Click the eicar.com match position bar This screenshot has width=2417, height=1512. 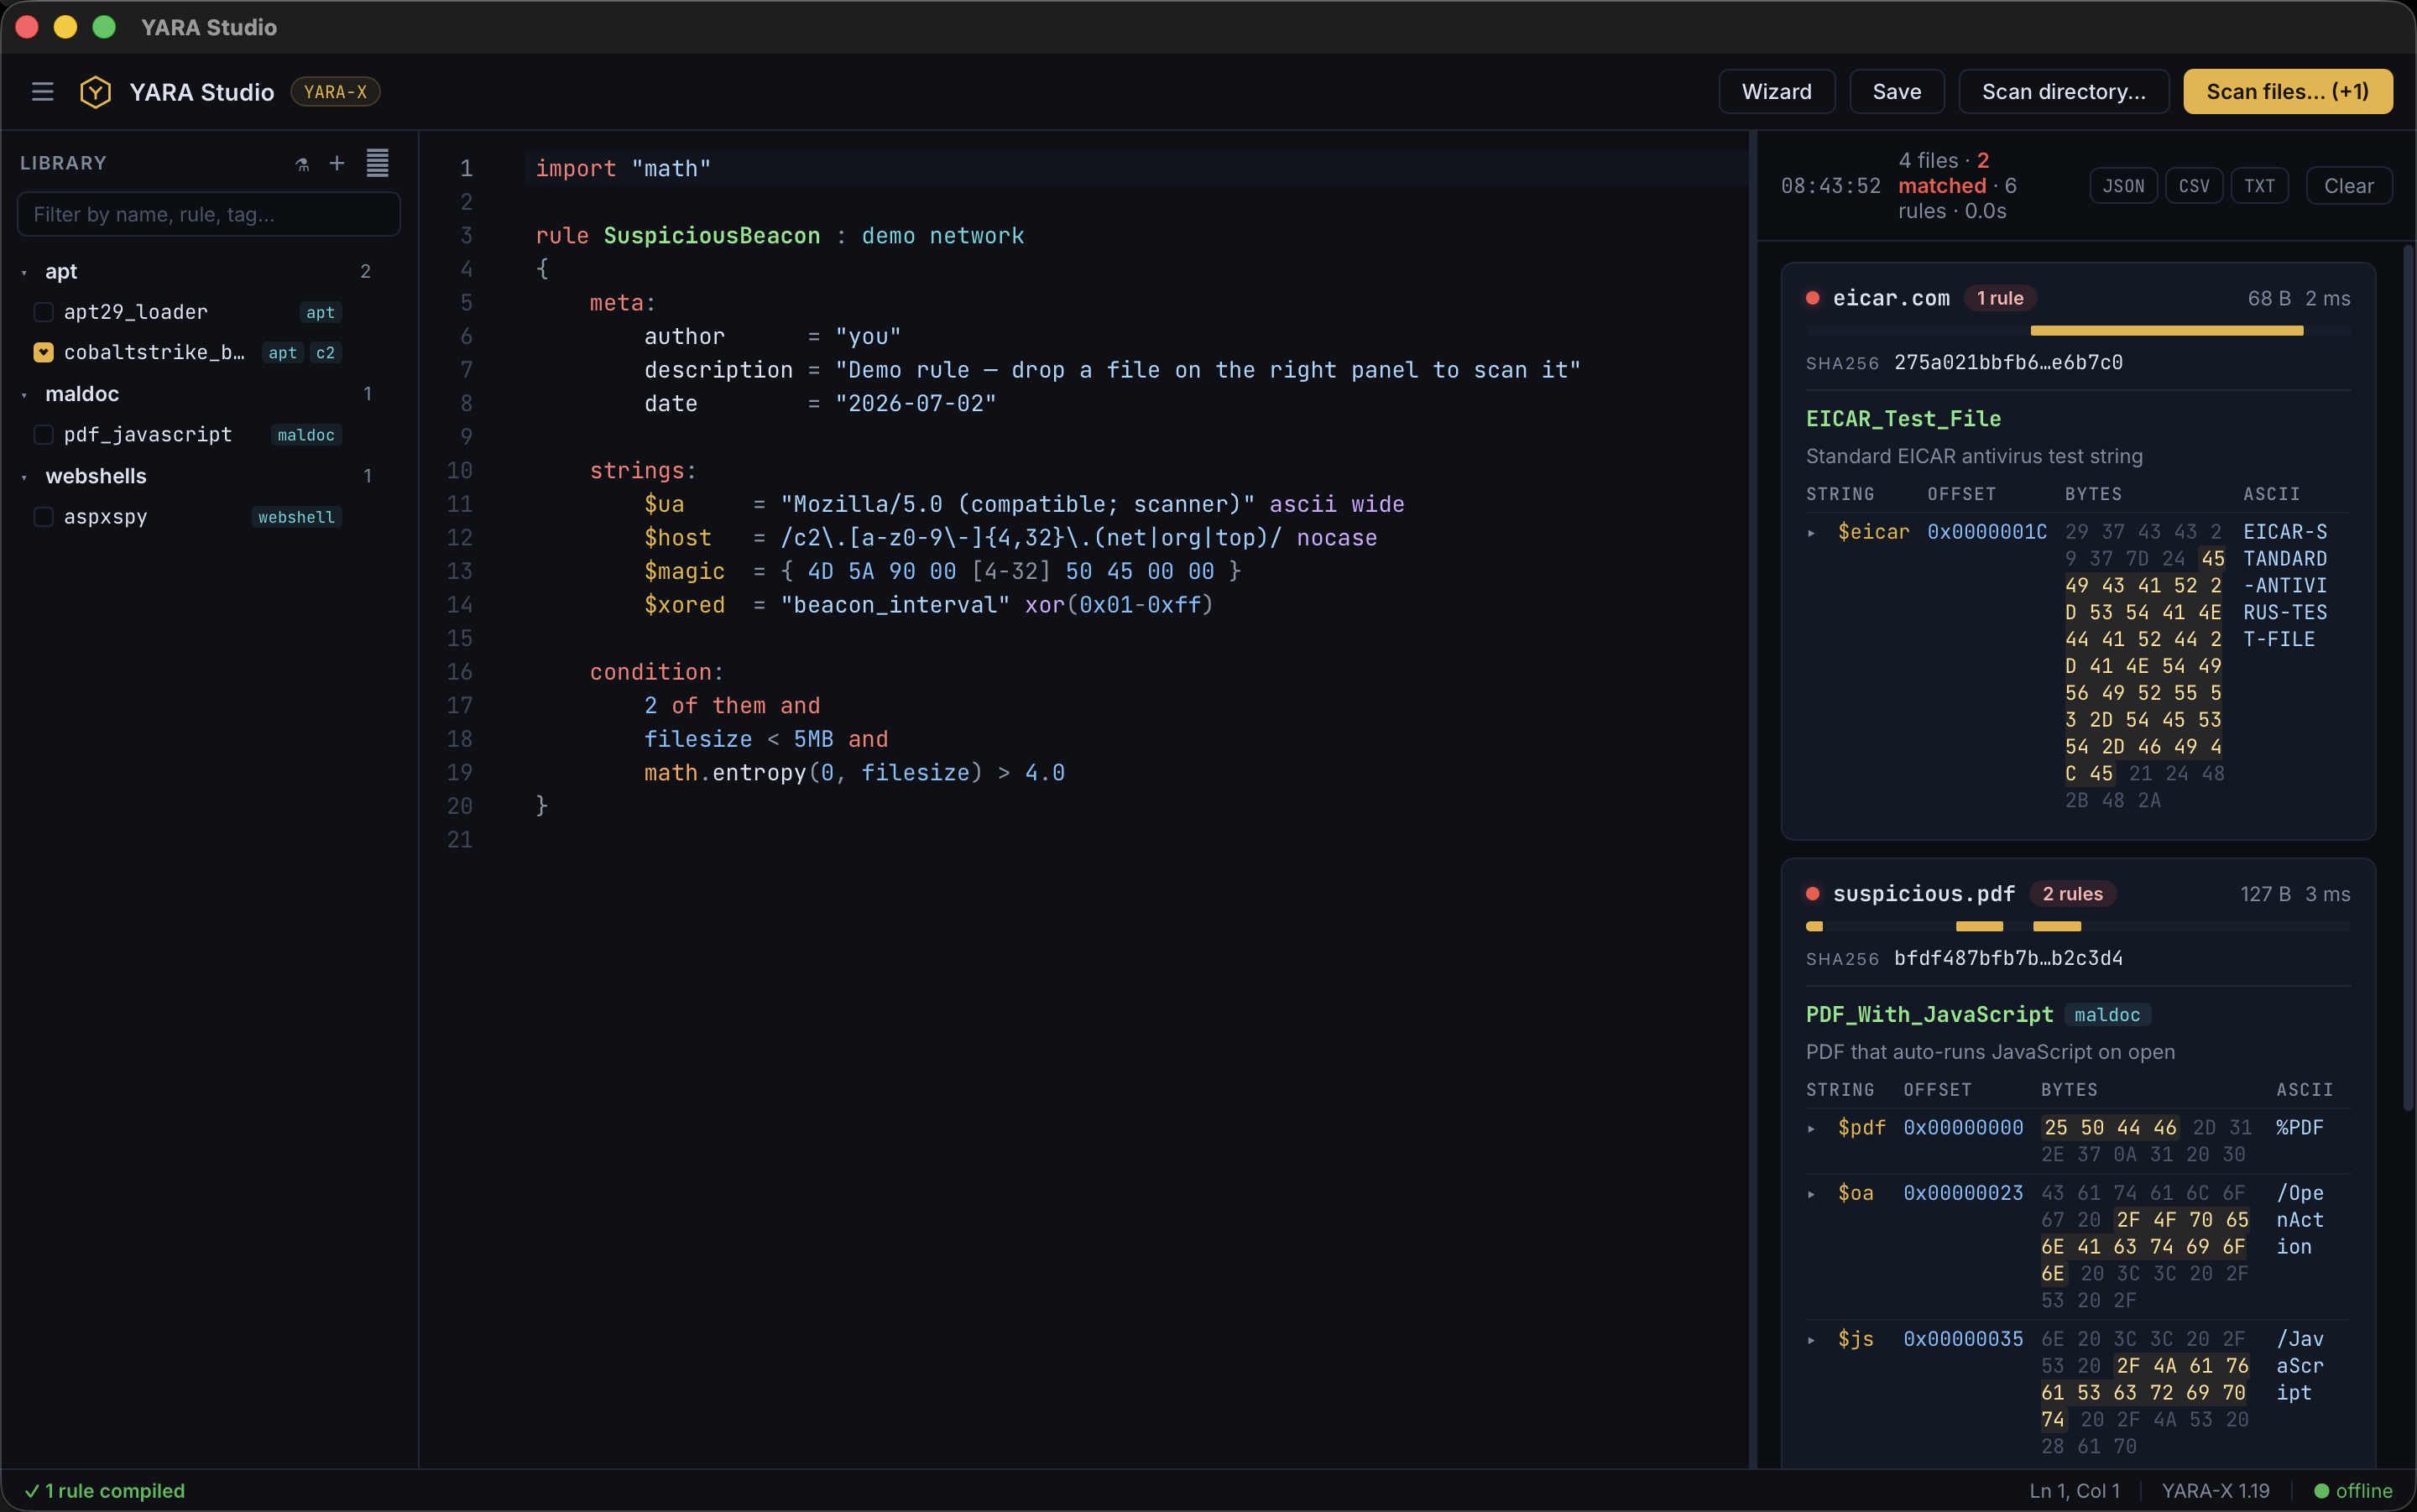(2078, 330)
